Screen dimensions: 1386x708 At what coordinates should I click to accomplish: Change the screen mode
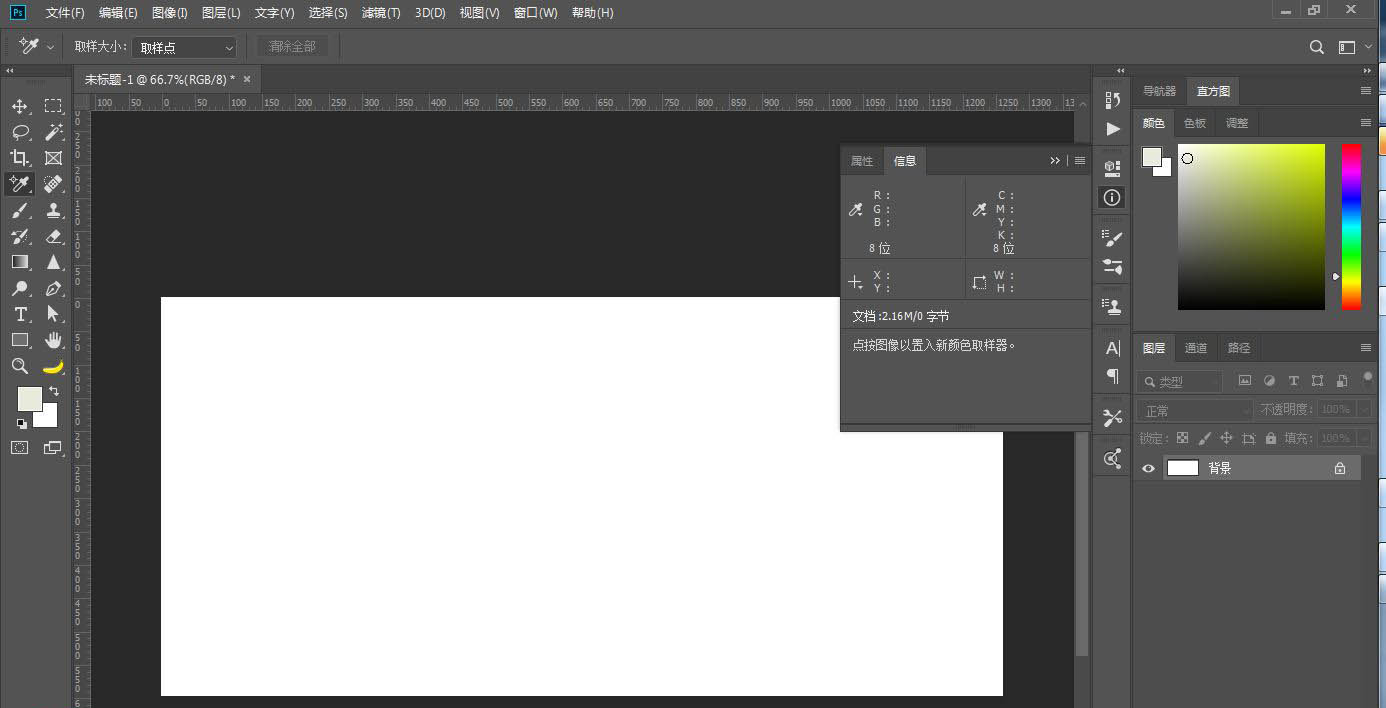(53, 447)
